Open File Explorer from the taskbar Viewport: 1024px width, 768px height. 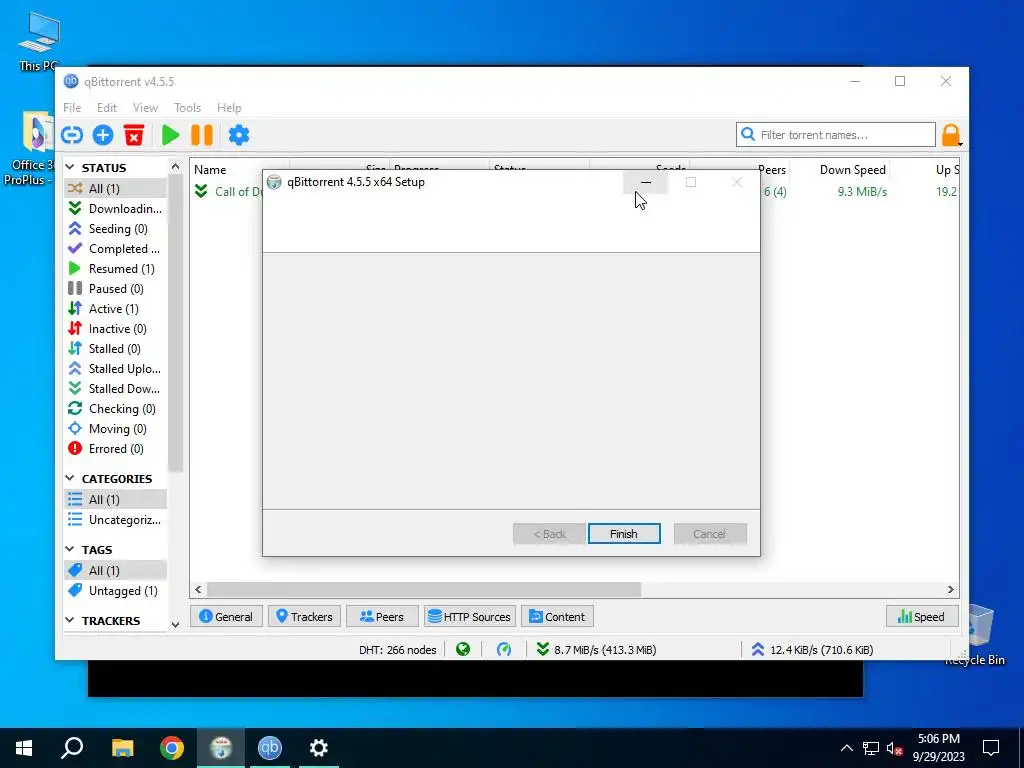[x=122, y=748]
